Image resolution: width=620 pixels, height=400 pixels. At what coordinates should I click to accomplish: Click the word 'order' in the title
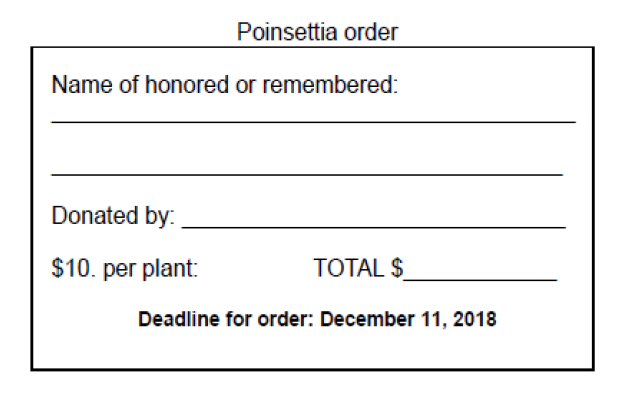370,32
